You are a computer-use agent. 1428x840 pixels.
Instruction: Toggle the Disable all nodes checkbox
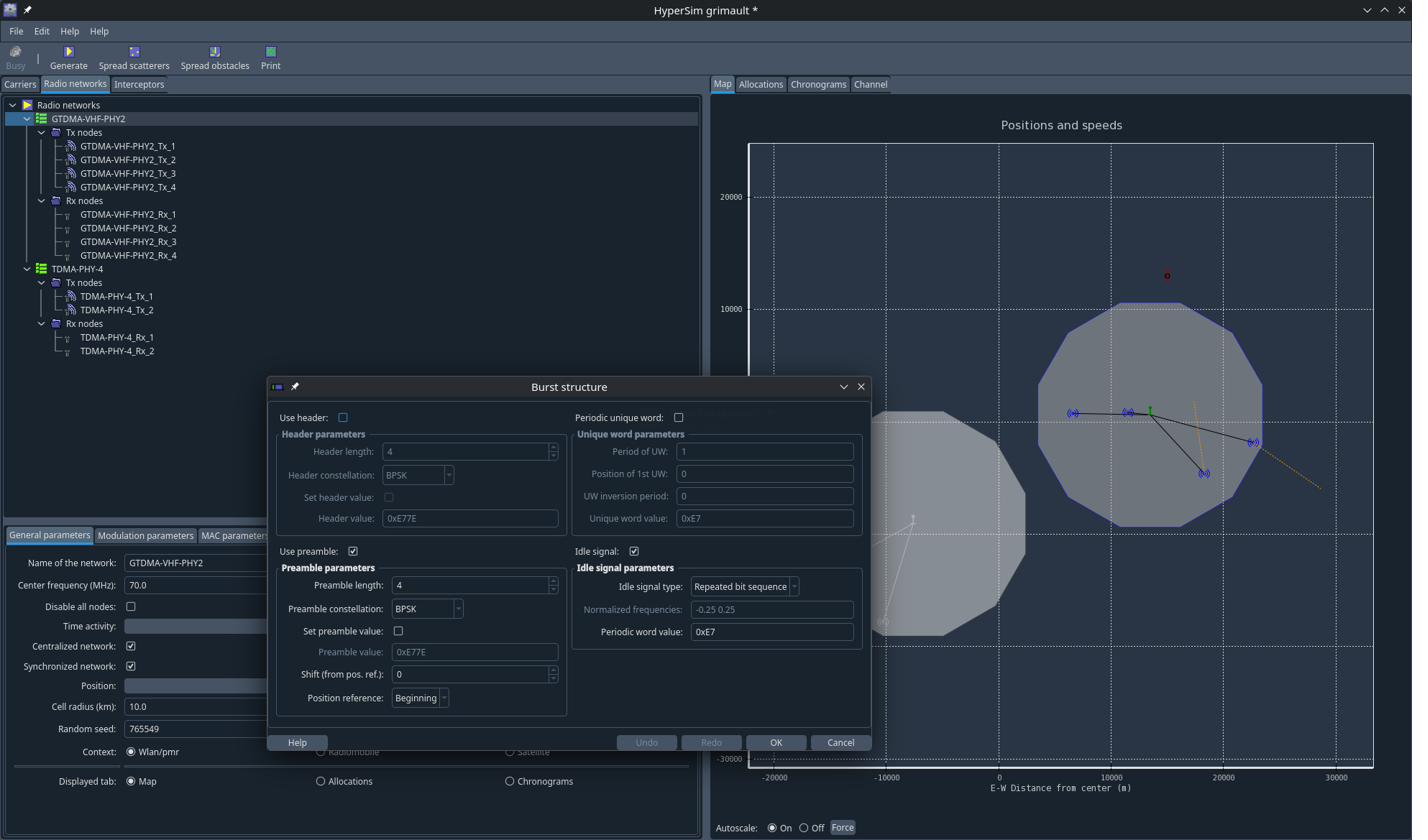tap(131, 607)
